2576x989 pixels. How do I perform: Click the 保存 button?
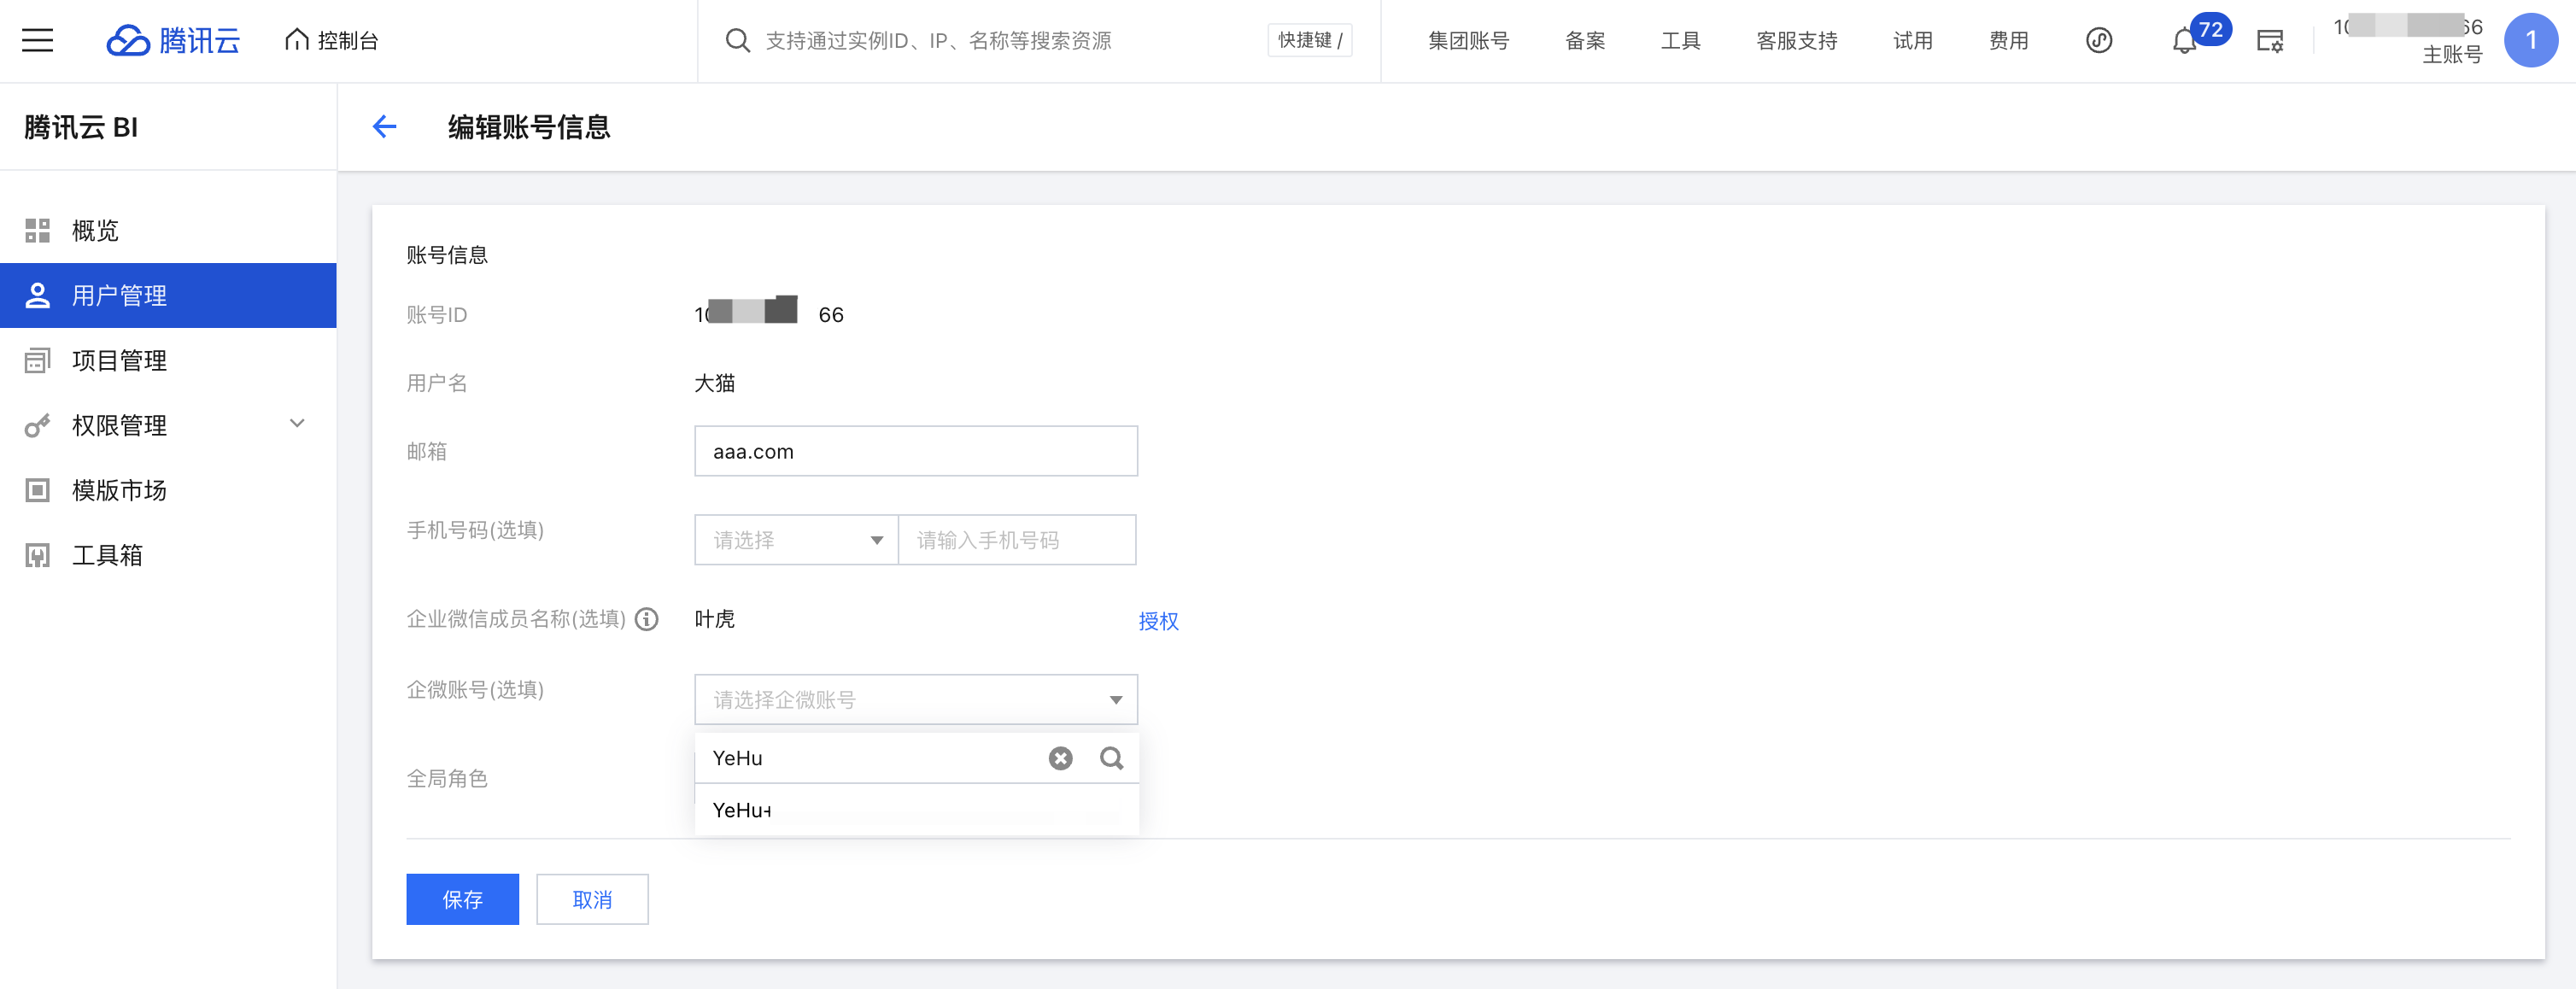coord(462,899)
